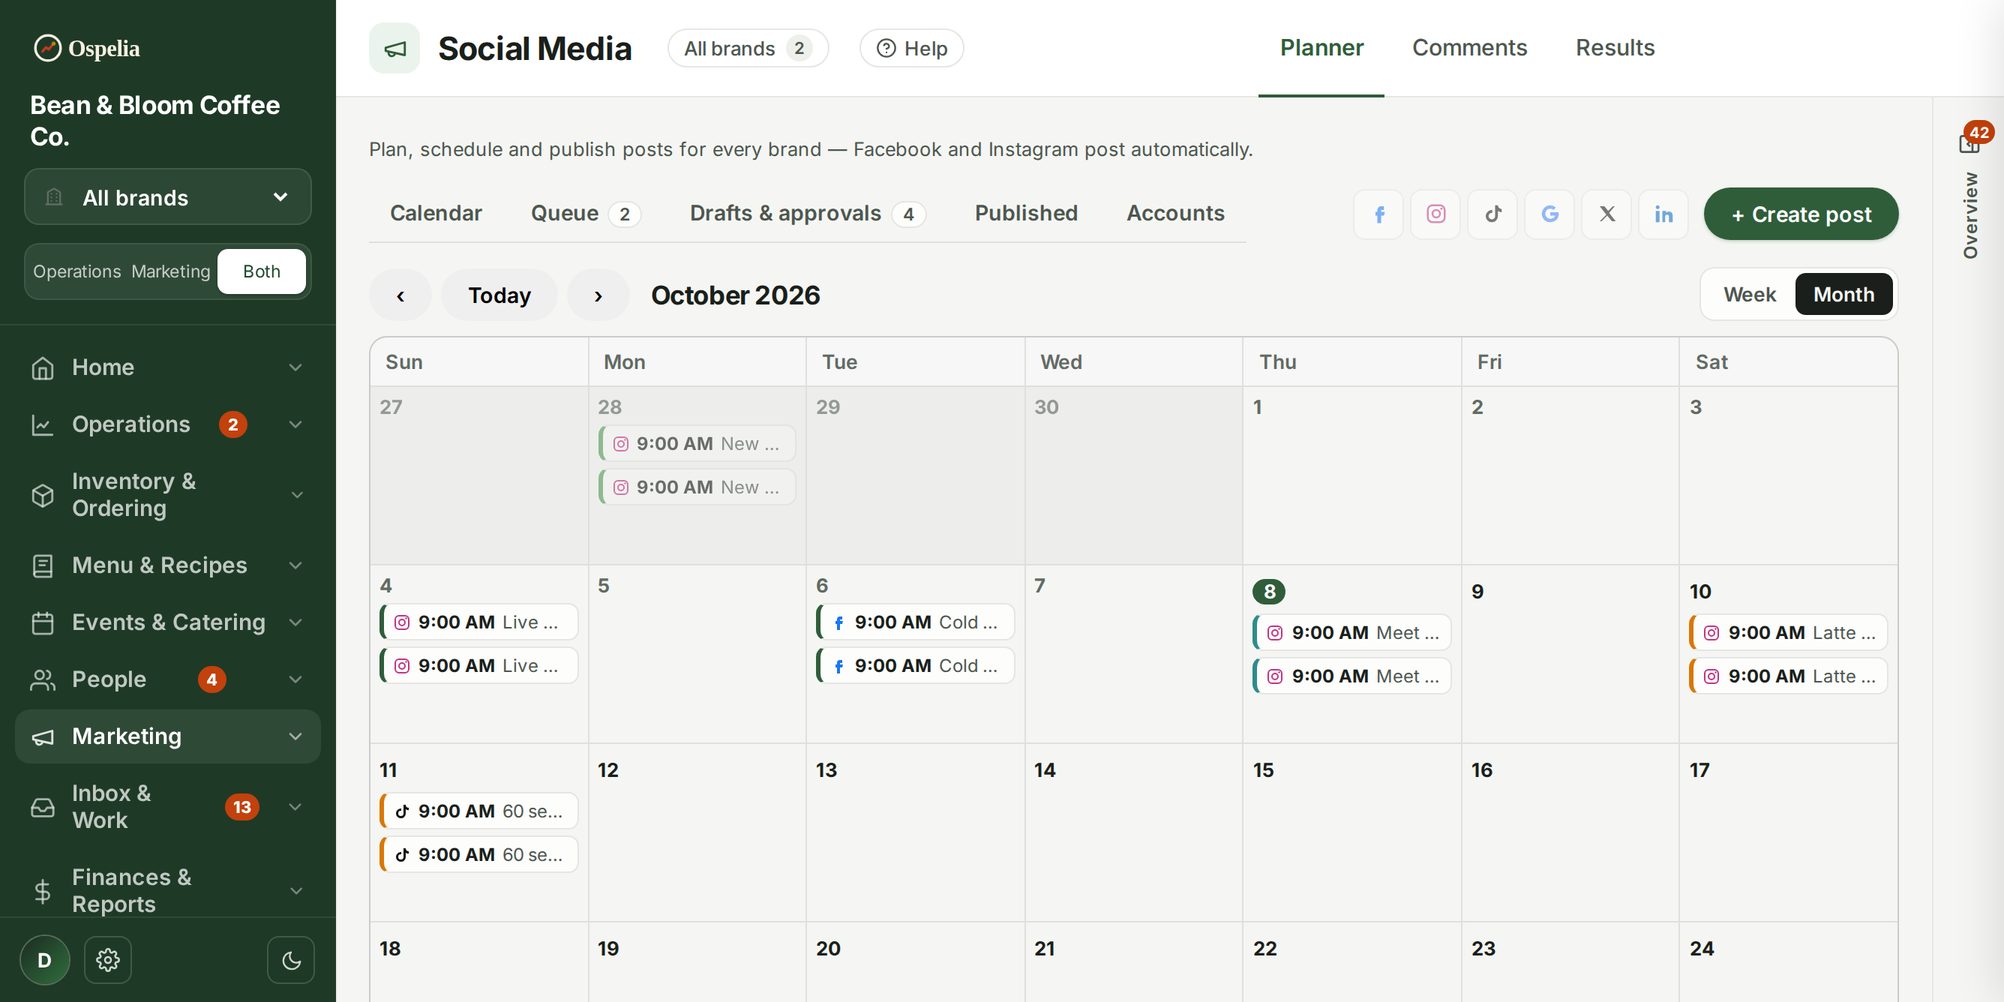The image size is (2004, 1002).
Task: Switch sidebar mode to Operations
Action: tap(77, 272)
